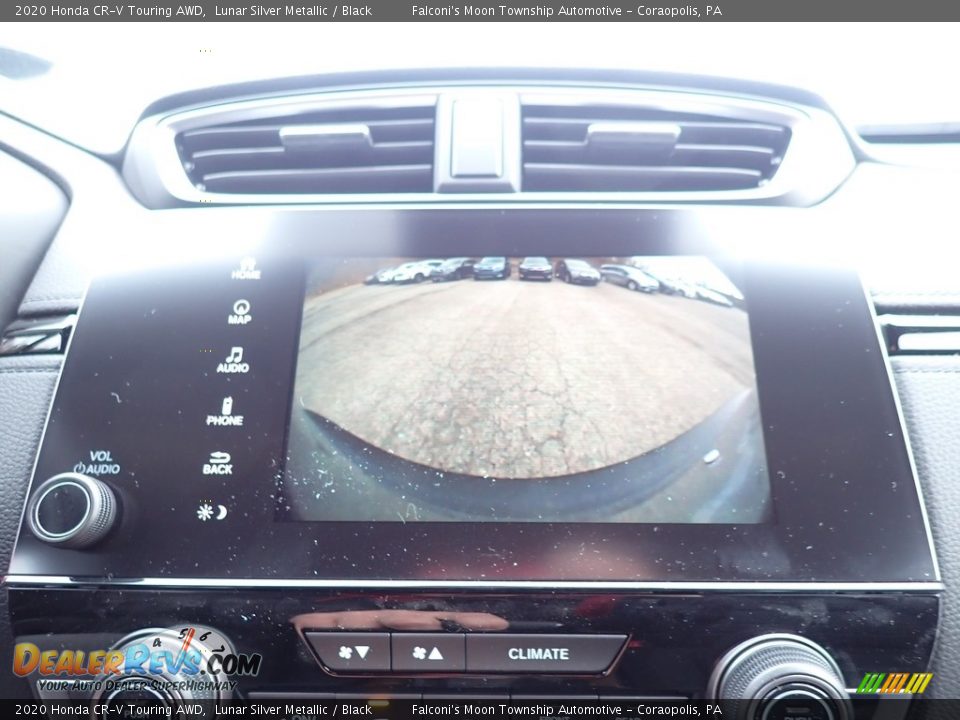The width and height of the screenshot is (960, 720).
Task: Adjust the left air vent slider tab
Action: click(x=324, y=134)
